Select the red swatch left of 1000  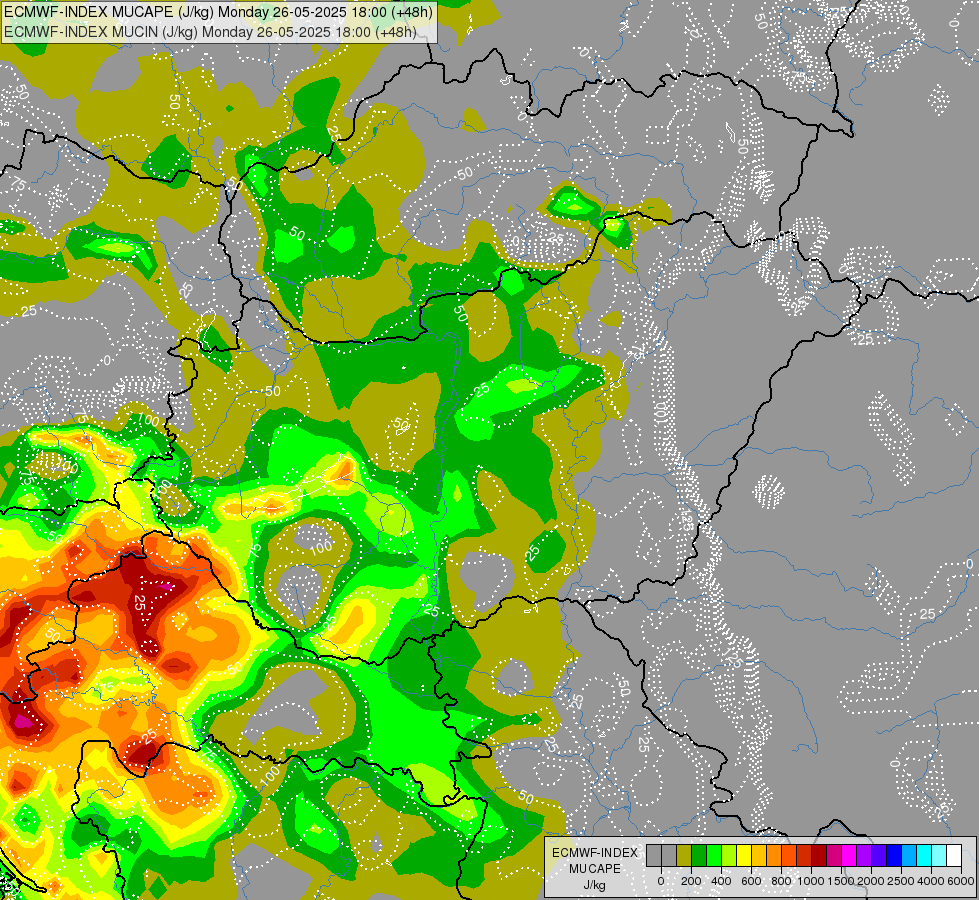[804, 855]
